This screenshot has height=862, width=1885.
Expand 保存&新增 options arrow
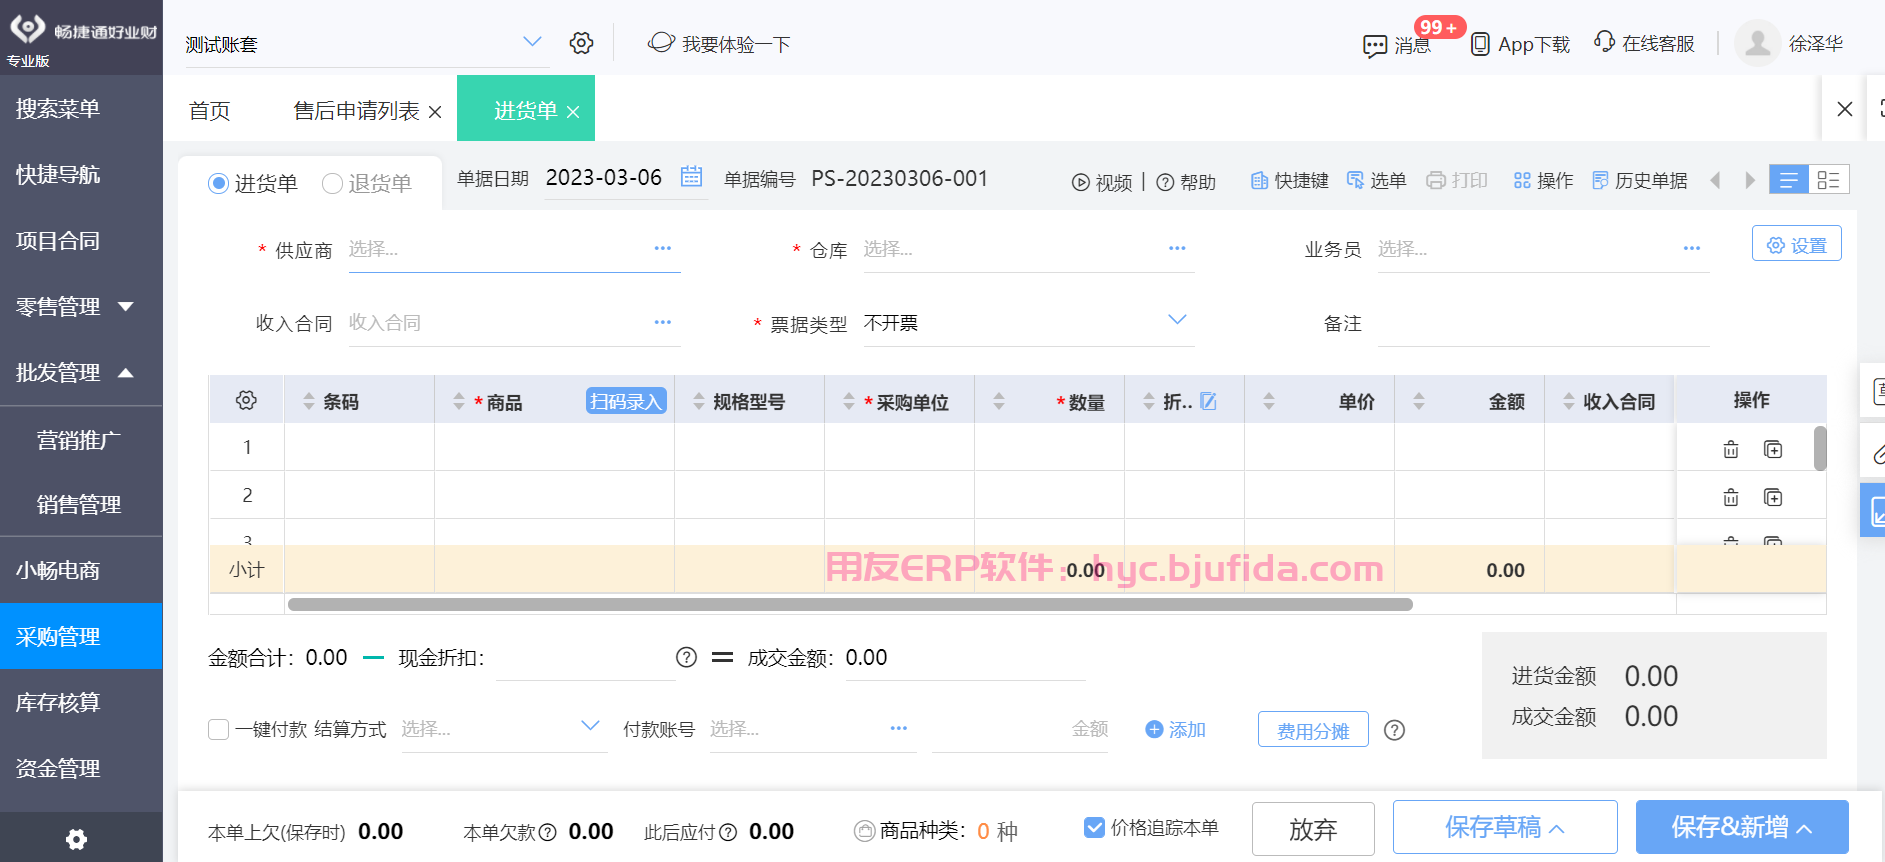[1805, 829]
